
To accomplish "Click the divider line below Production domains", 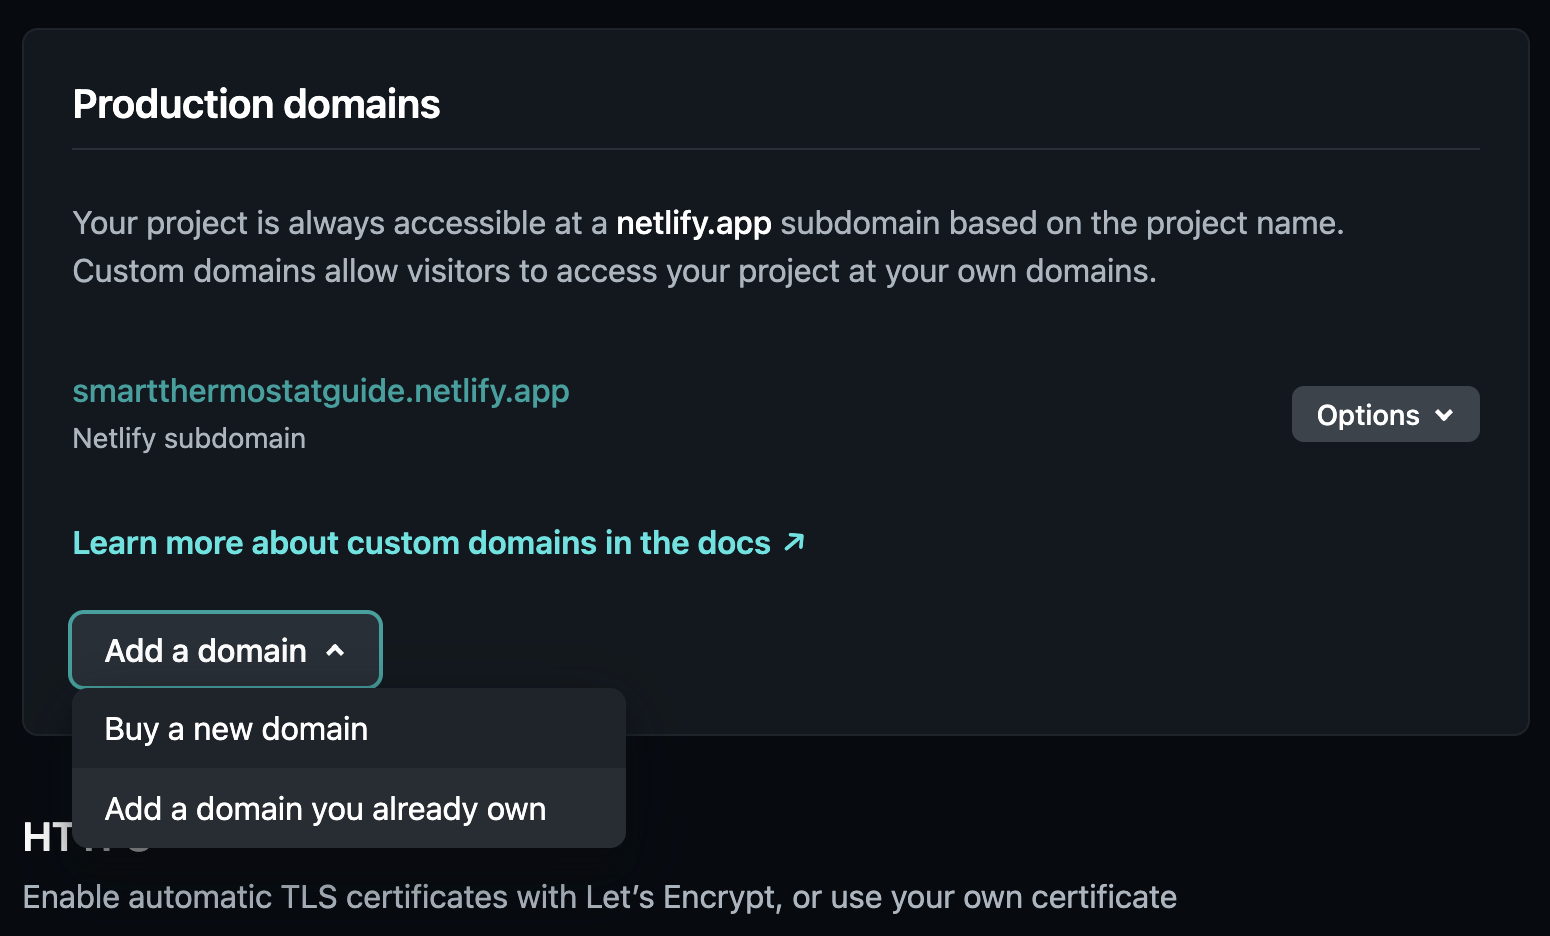I will (x=775, y=149).
